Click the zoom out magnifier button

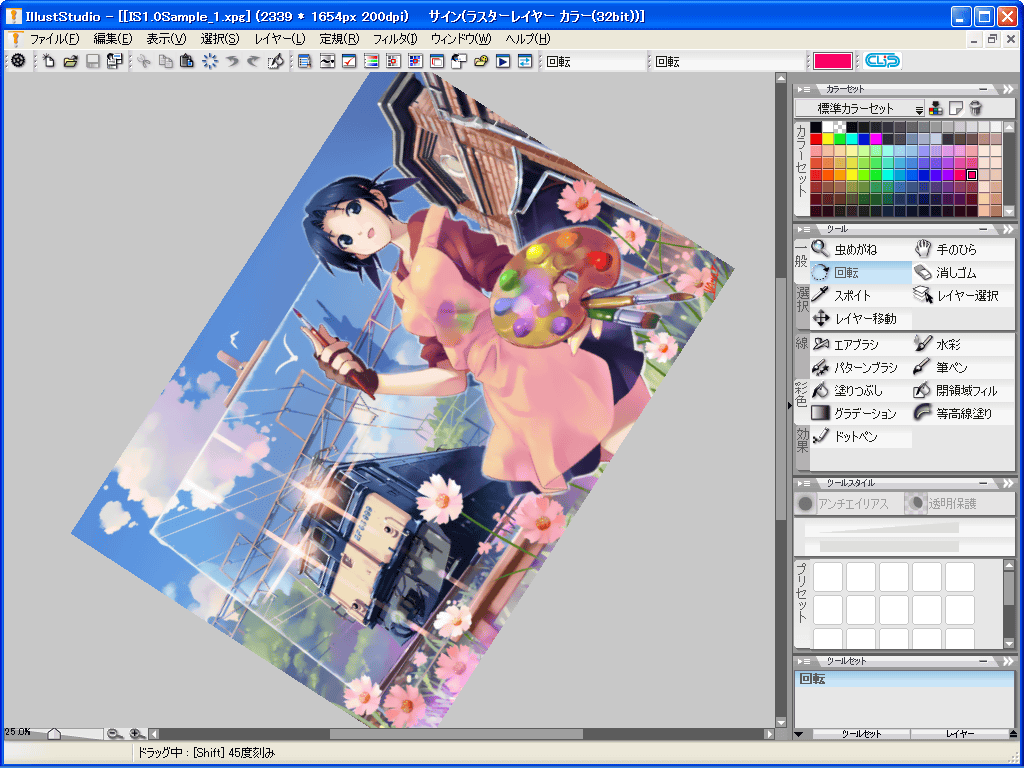tap(114, 734)
